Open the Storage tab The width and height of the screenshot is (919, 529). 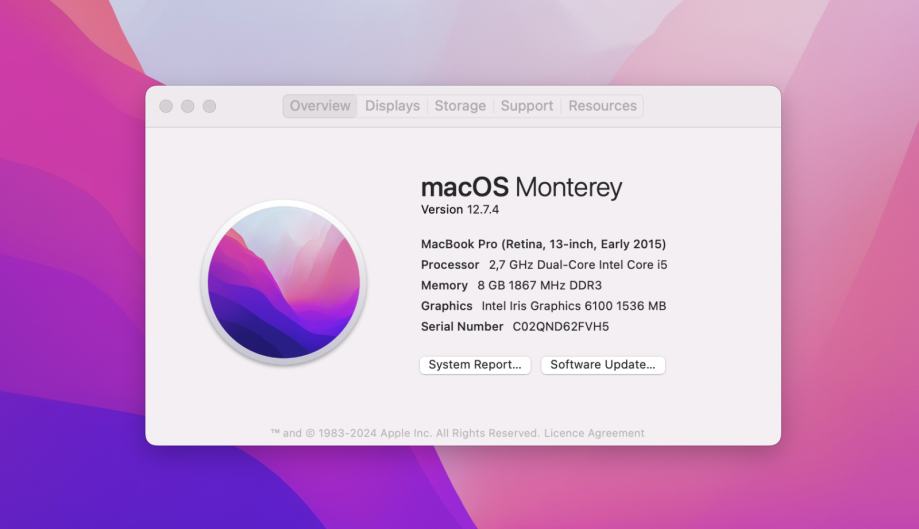460,106
